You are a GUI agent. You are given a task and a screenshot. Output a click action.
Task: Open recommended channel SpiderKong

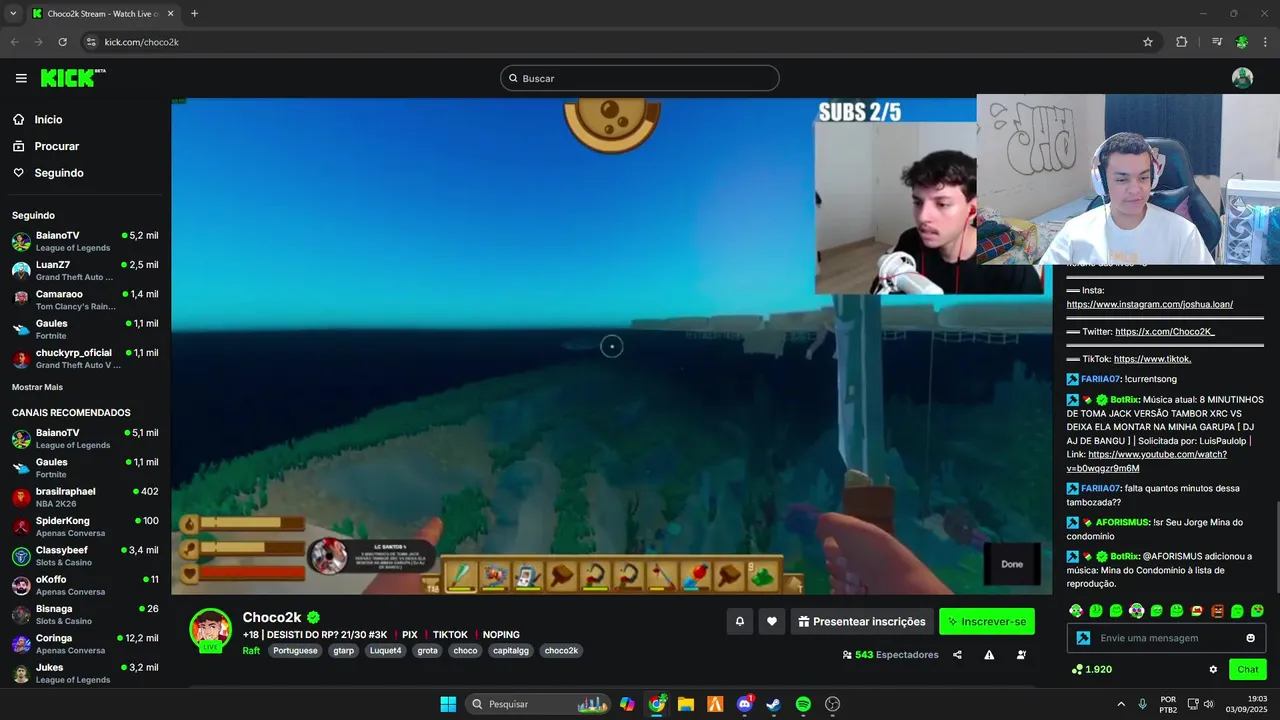pos(85,527)
